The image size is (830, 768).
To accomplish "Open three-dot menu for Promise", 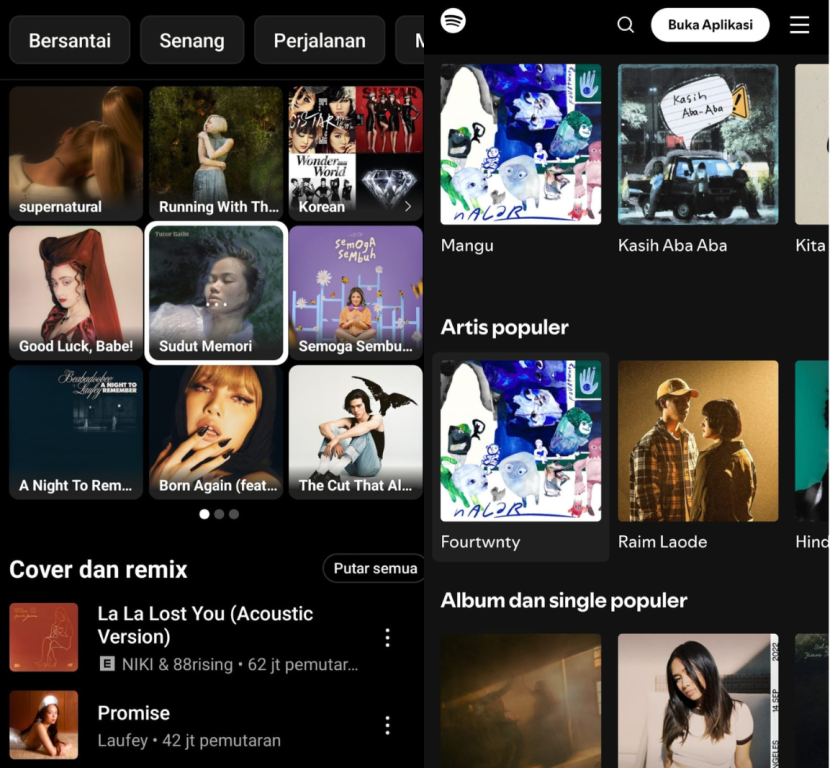I will (387, 725).
